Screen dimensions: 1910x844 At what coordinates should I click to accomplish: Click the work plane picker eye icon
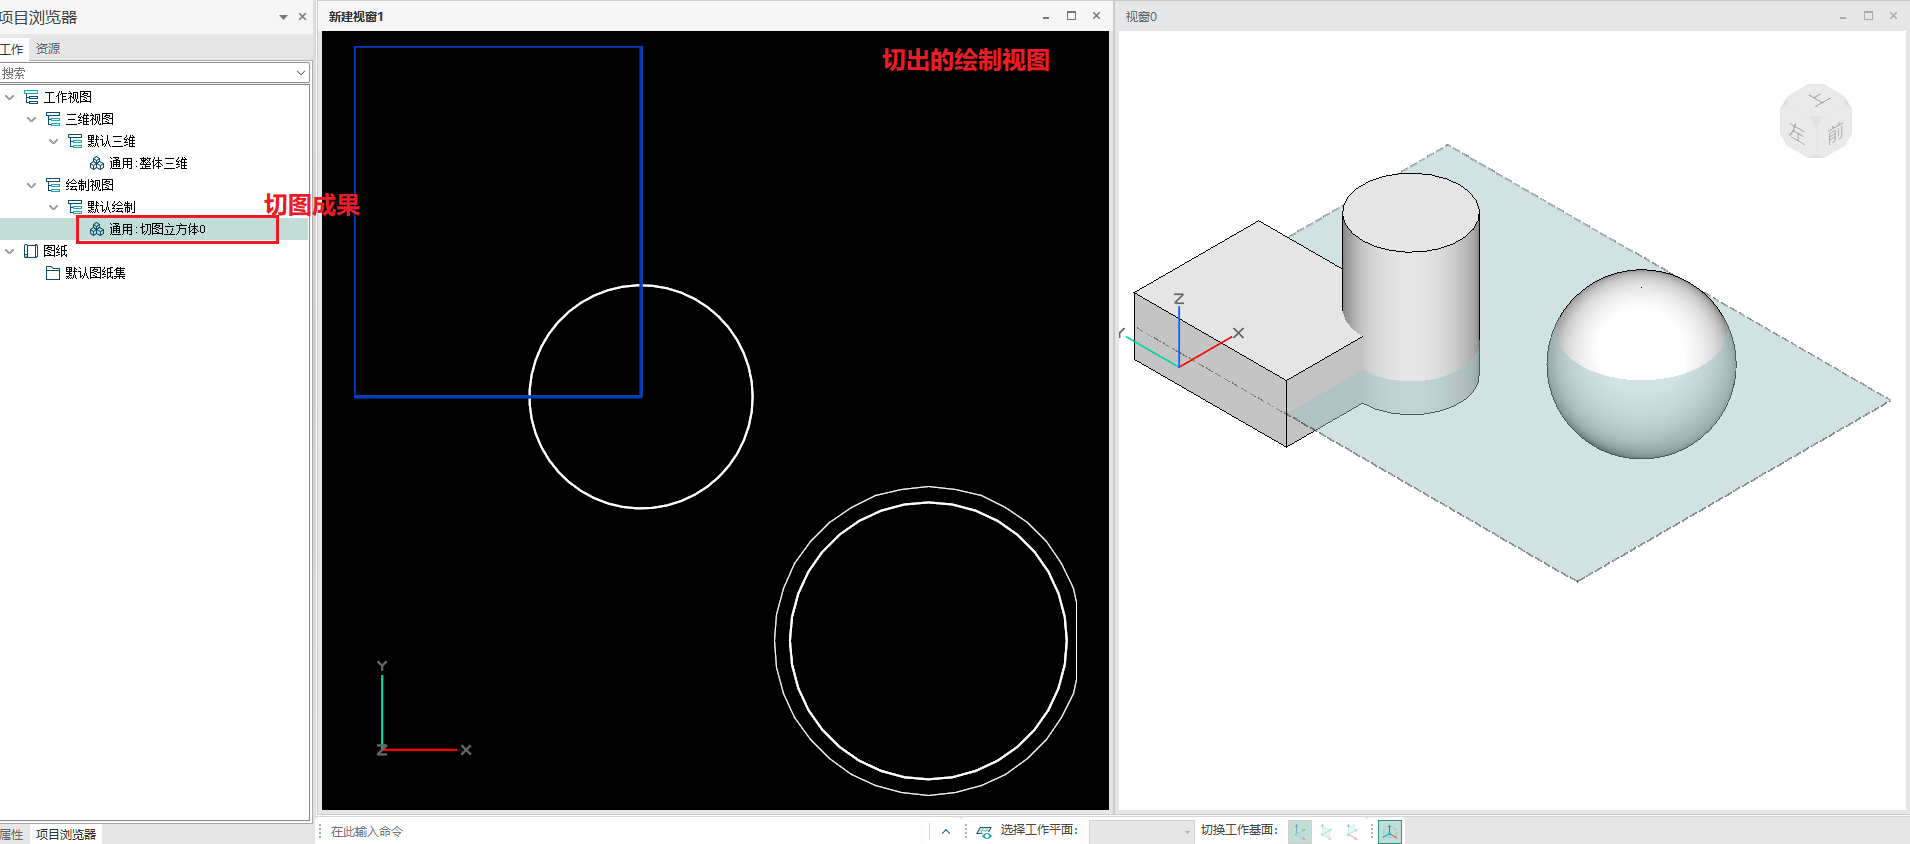[984, 831]
